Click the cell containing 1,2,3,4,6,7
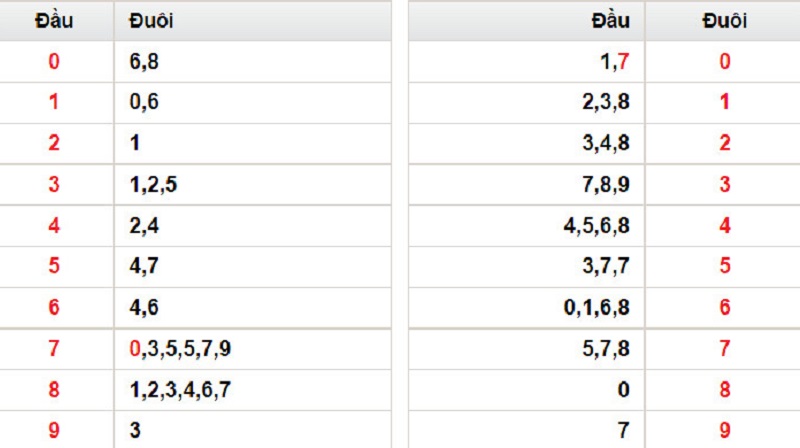800x448 pixels. pyautogui.click(x=181, y=390)
